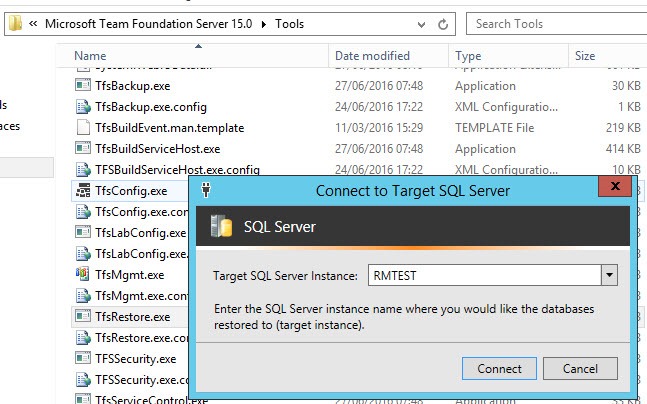Select the TfsBackup.exe application icon
The image size is (647, 404).
(x=83, y=85)
